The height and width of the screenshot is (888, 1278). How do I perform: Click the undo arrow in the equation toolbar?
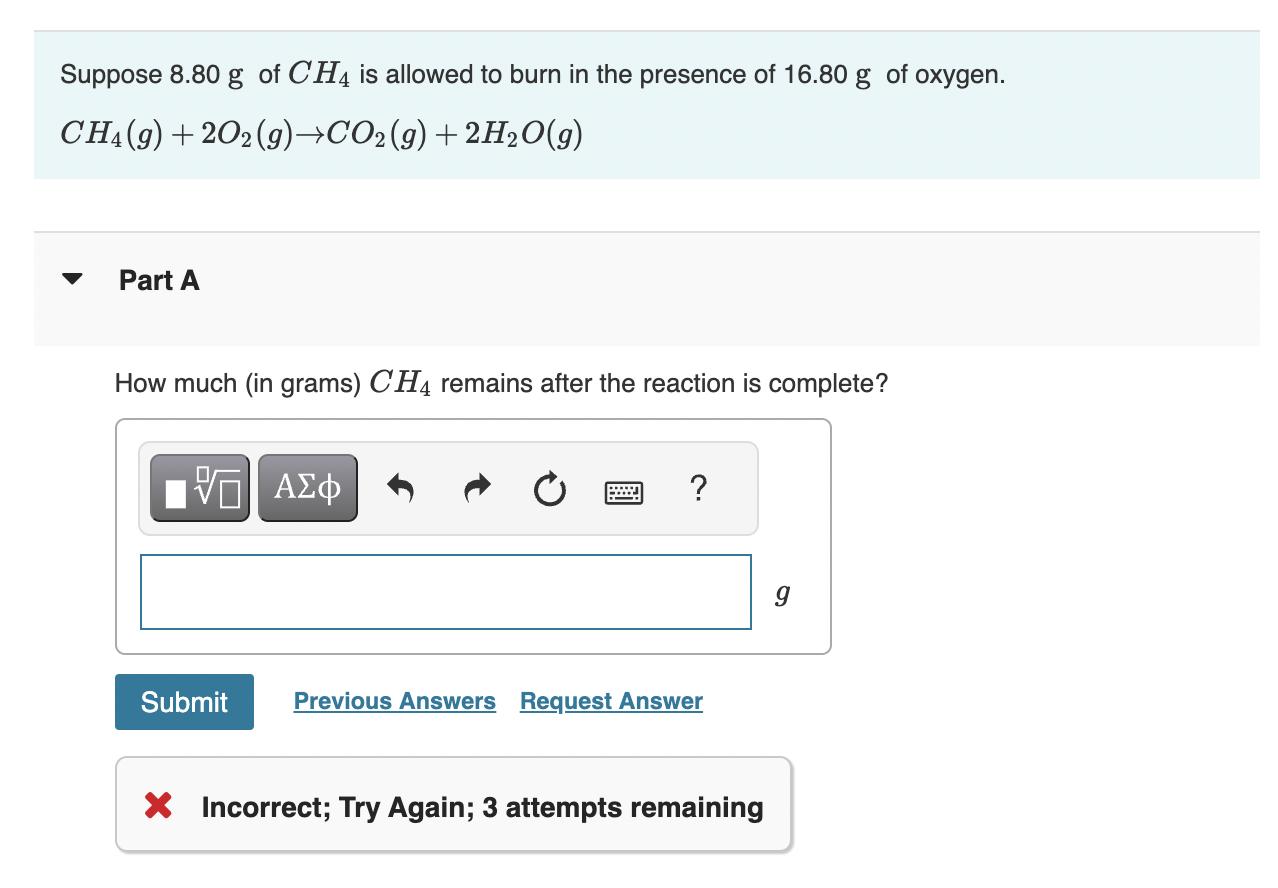[401, 487]
